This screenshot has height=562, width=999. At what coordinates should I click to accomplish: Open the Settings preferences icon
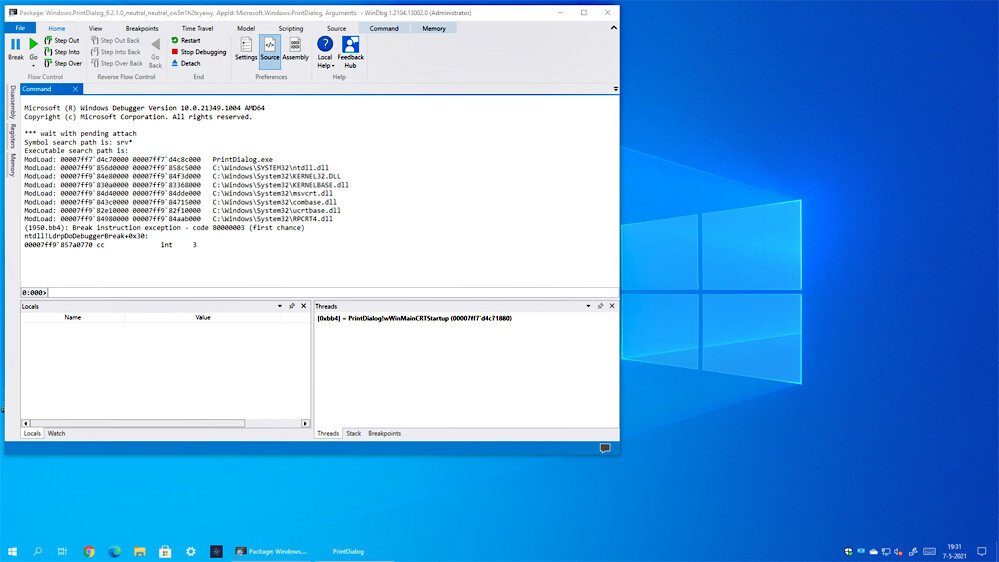[246, 48]
